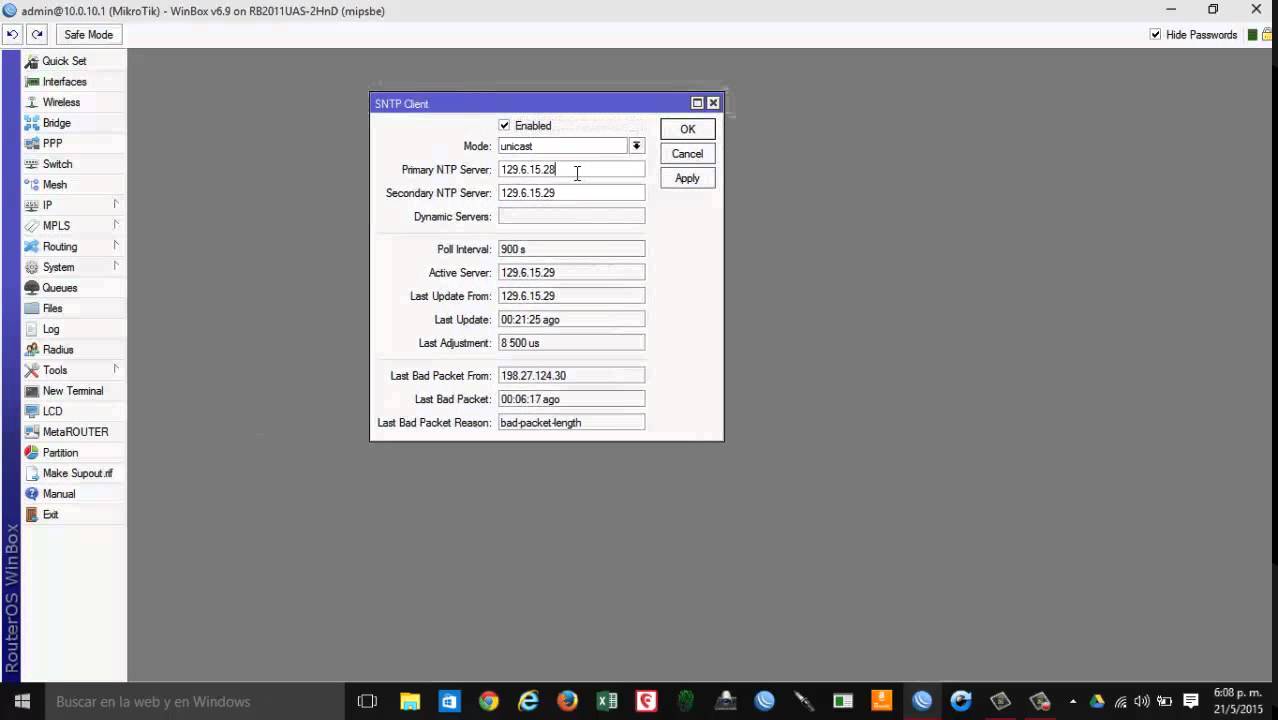Open Interfaces menu item
Screen dimensions: 1278x720
pyautogui.click(x=74, y=82)
